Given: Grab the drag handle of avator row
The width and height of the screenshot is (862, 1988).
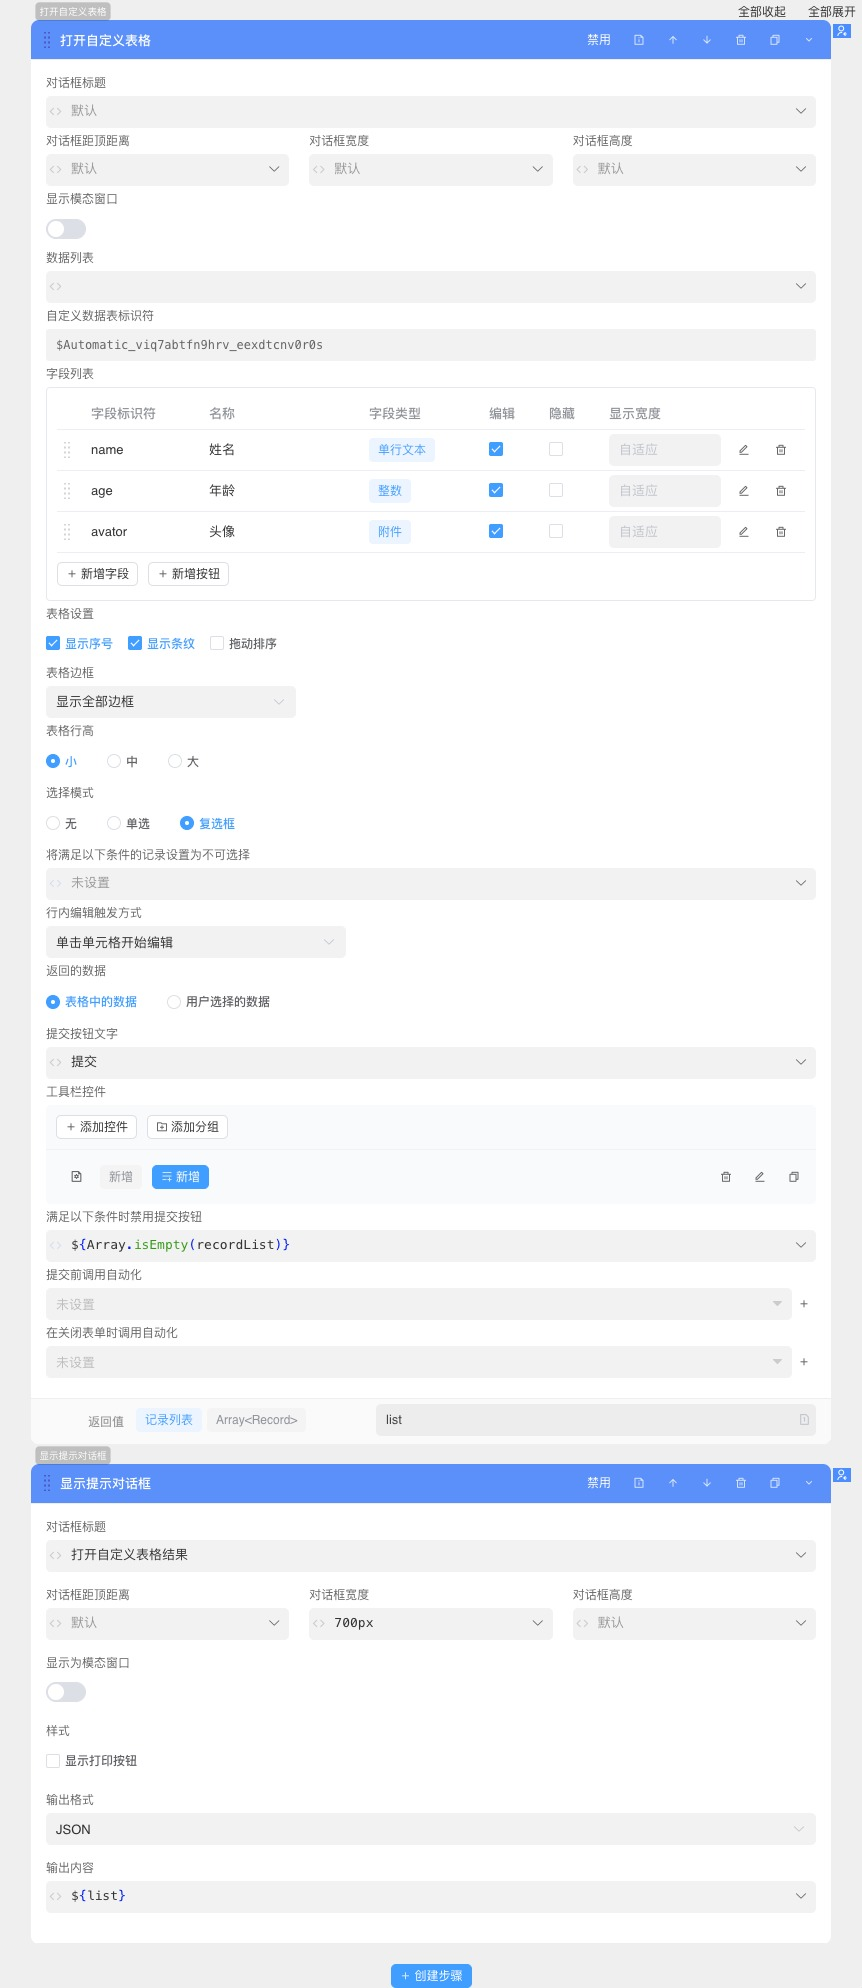Looking at the screenshot, I should 67,532.
